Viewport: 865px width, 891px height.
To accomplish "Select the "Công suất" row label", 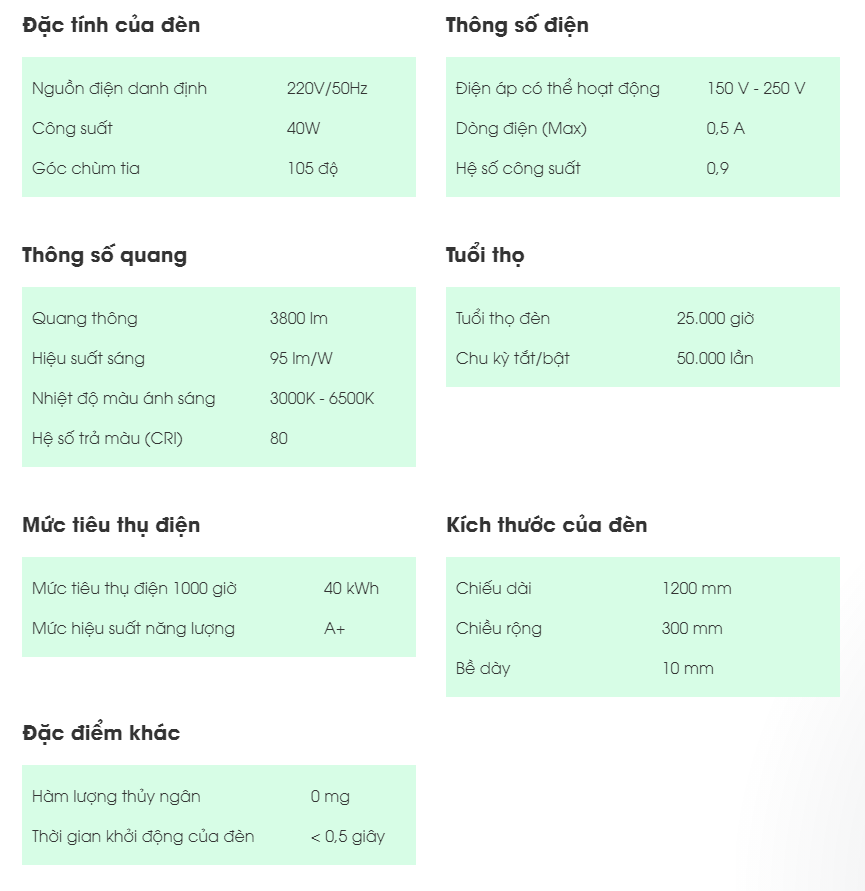I will coord(72,129).
